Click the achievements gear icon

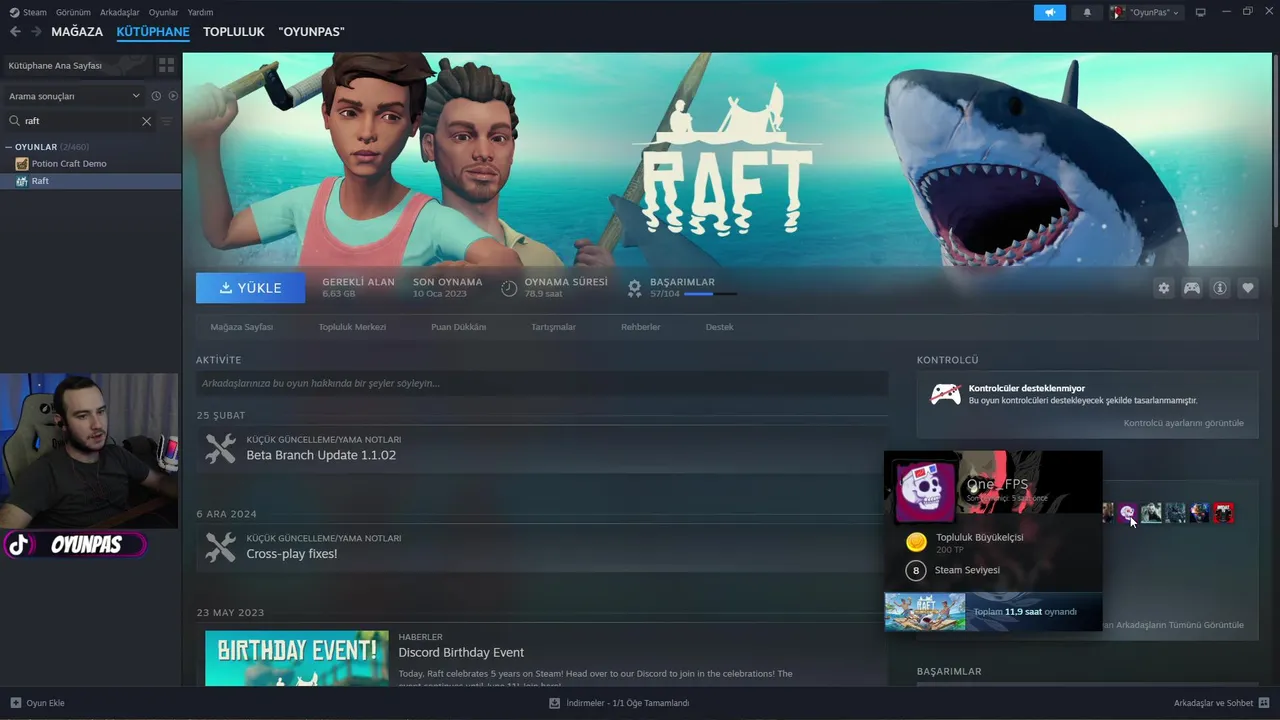click(x=634, y=288)
